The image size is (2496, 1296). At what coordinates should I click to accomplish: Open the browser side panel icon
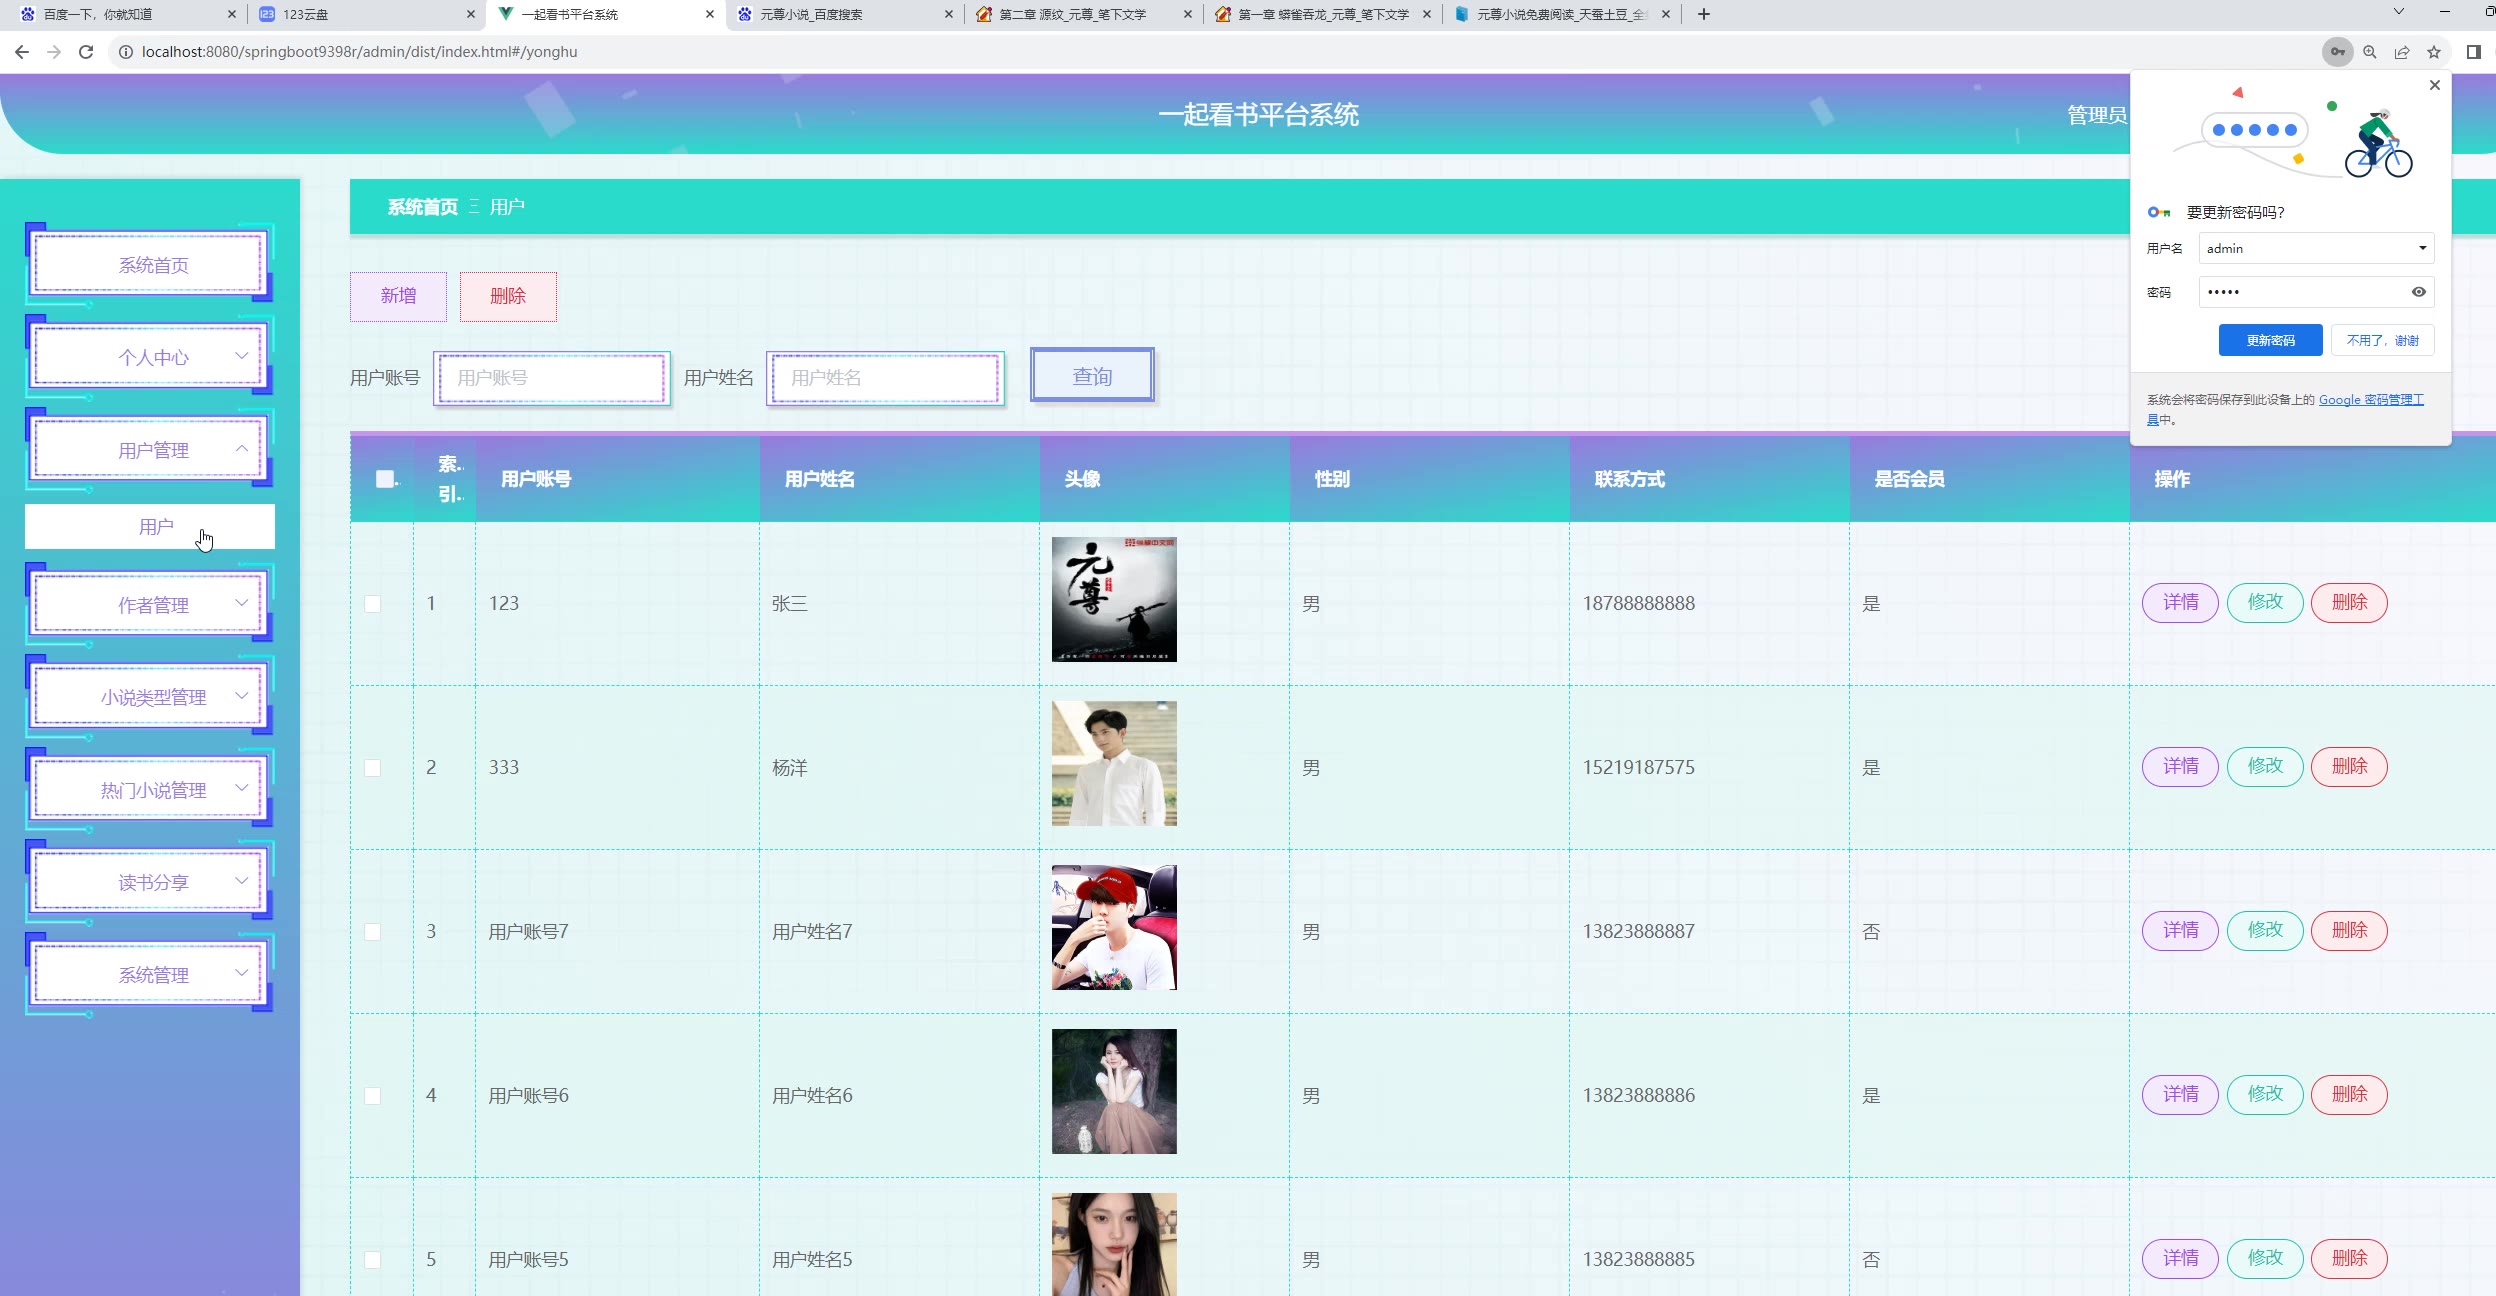[x=2473, y=52]
